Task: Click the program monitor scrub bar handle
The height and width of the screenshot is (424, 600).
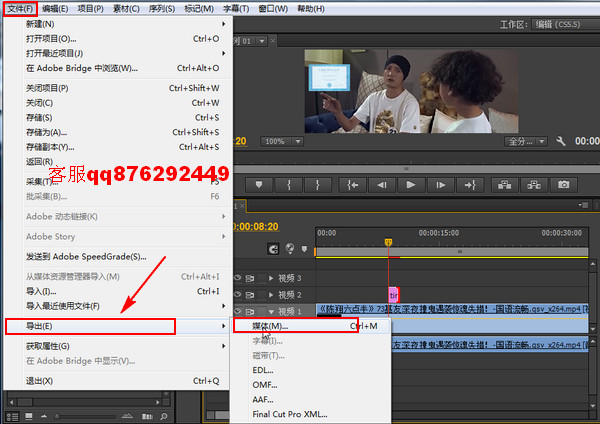Action: coord(406,168)
